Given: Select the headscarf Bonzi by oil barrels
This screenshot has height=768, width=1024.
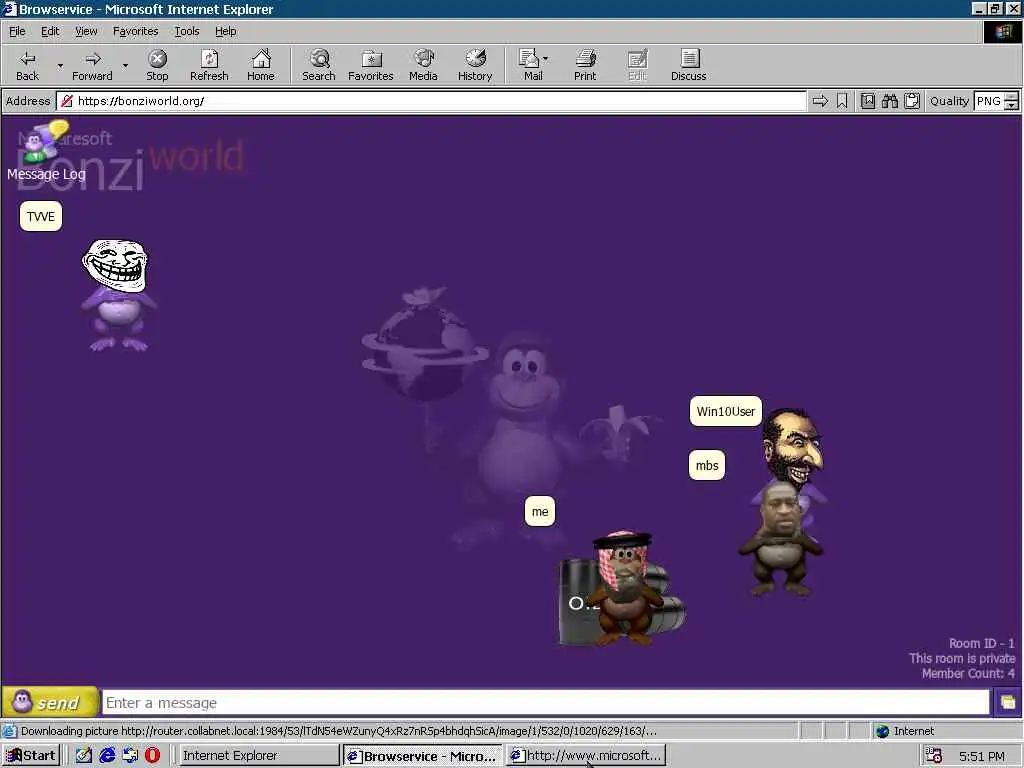Looking at the screenshot, I should (622, 589).
